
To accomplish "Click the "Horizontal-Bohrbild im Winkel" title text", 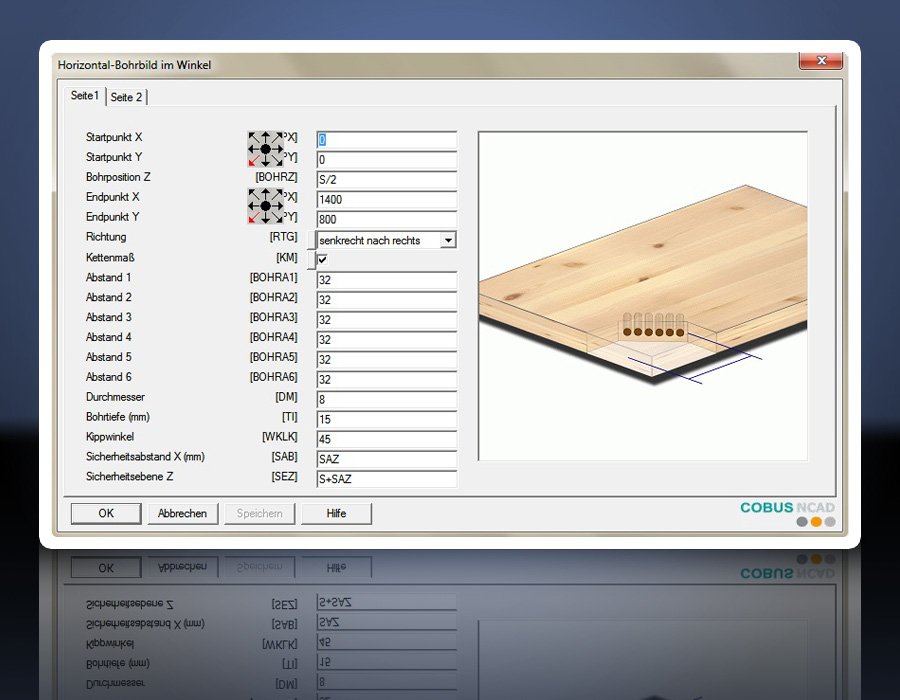I will pos(134,65).
